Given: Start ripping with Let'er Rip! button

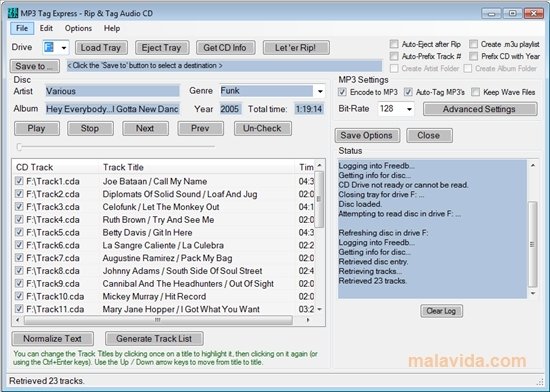Looking at the screenshot, I should point(296,48).
